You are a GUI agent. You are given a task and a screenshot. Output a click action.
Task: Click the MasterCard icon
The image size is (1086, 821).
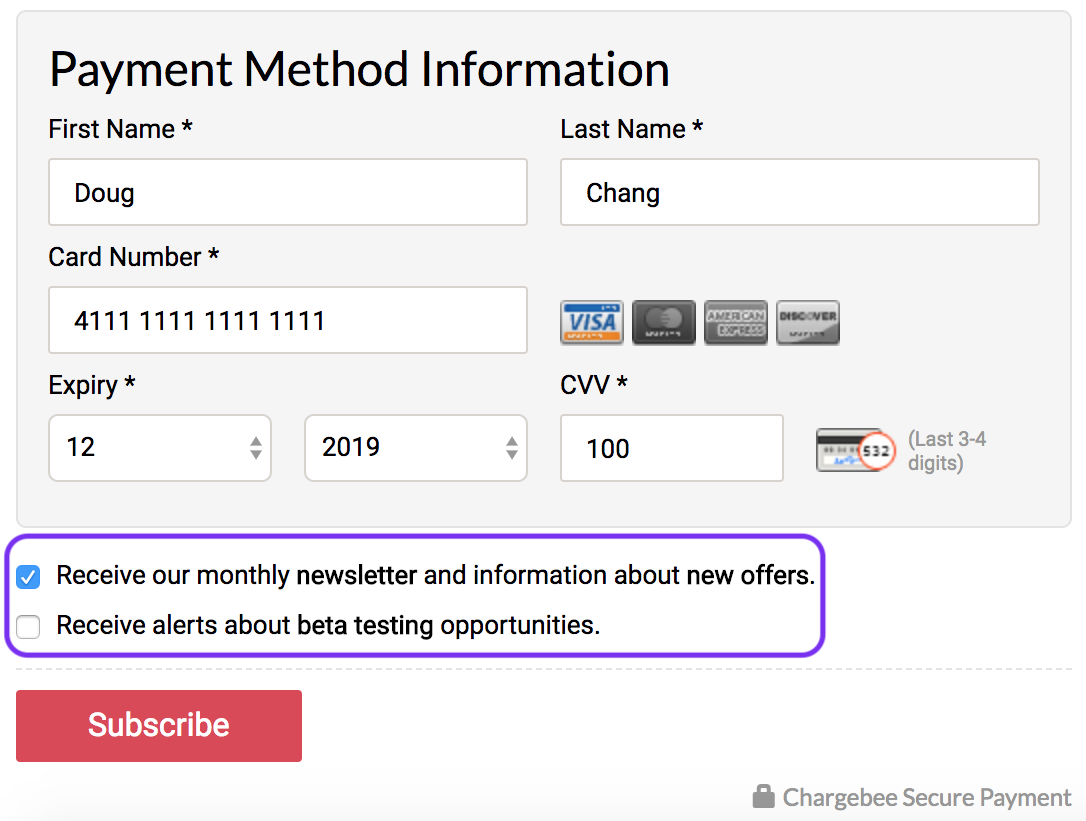[664, 322]
